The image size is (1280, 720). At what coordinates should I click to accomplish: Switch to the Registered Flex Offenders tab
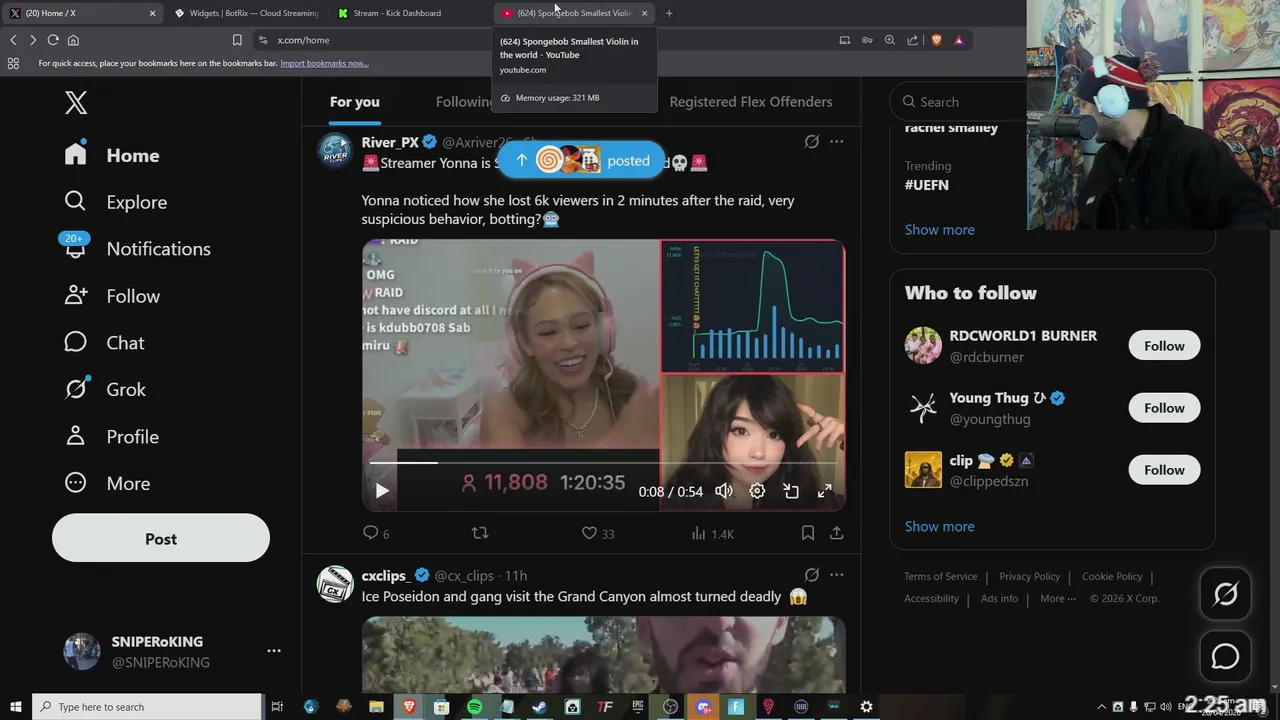tap(750, 102)
